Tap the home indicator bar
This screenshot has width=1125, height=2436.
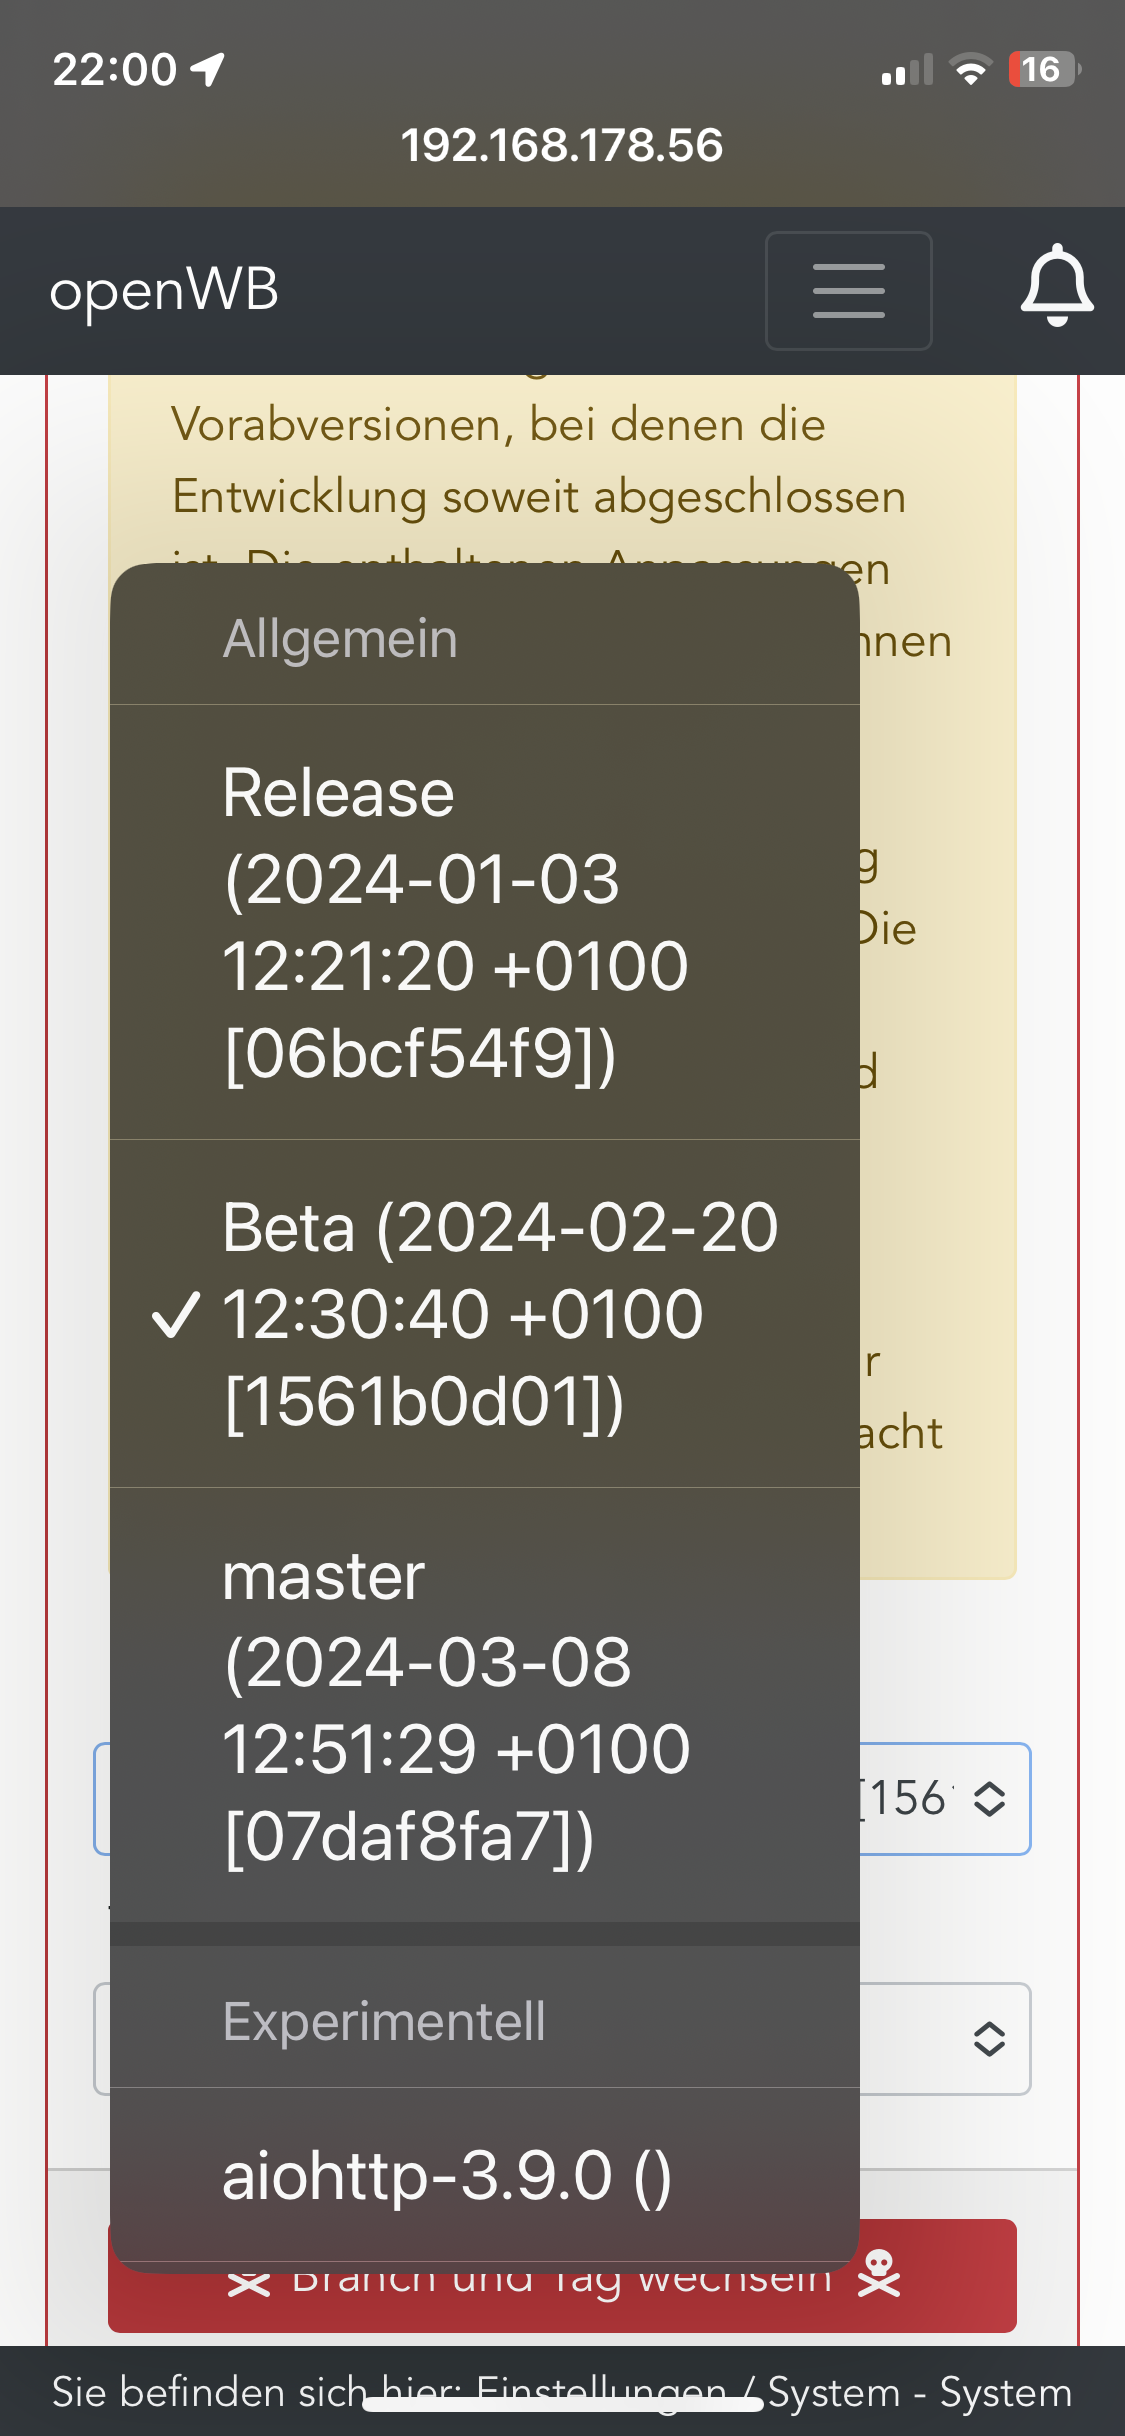click(x=562, y=2405)
